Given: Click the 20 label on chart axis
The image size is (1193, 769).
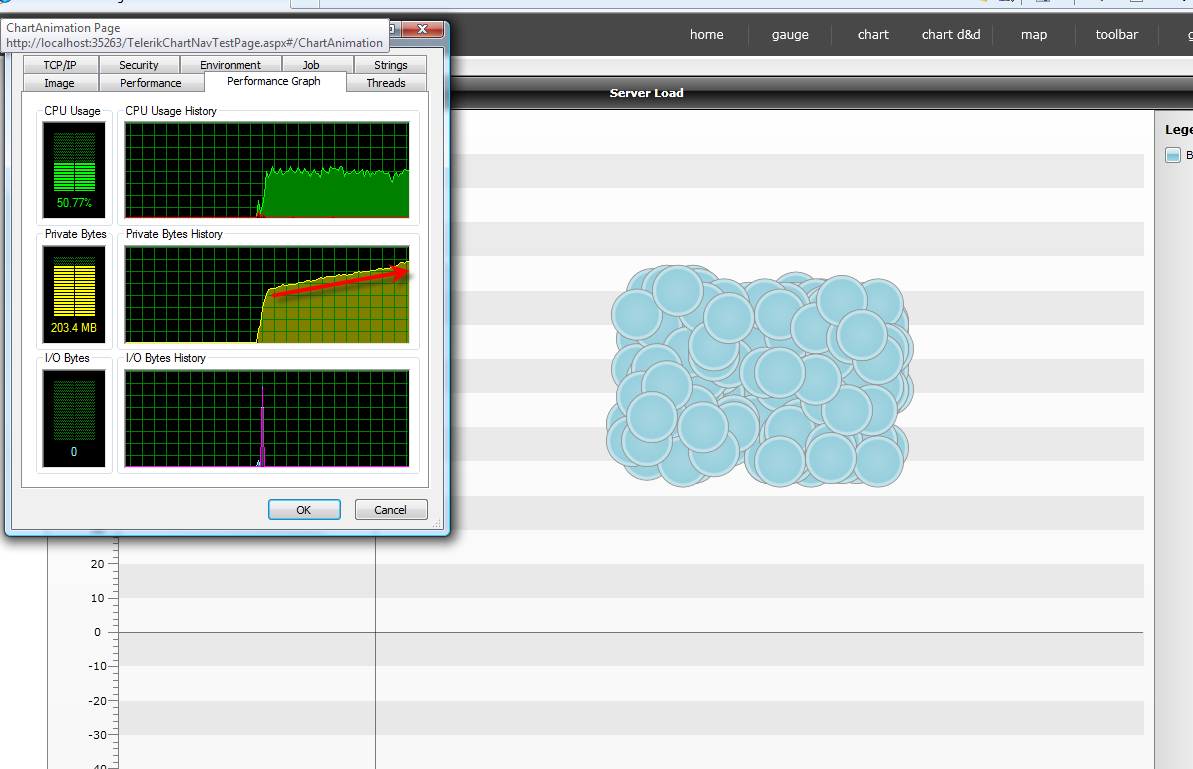Looking at the screenshot, I should [x=97, y=564].
